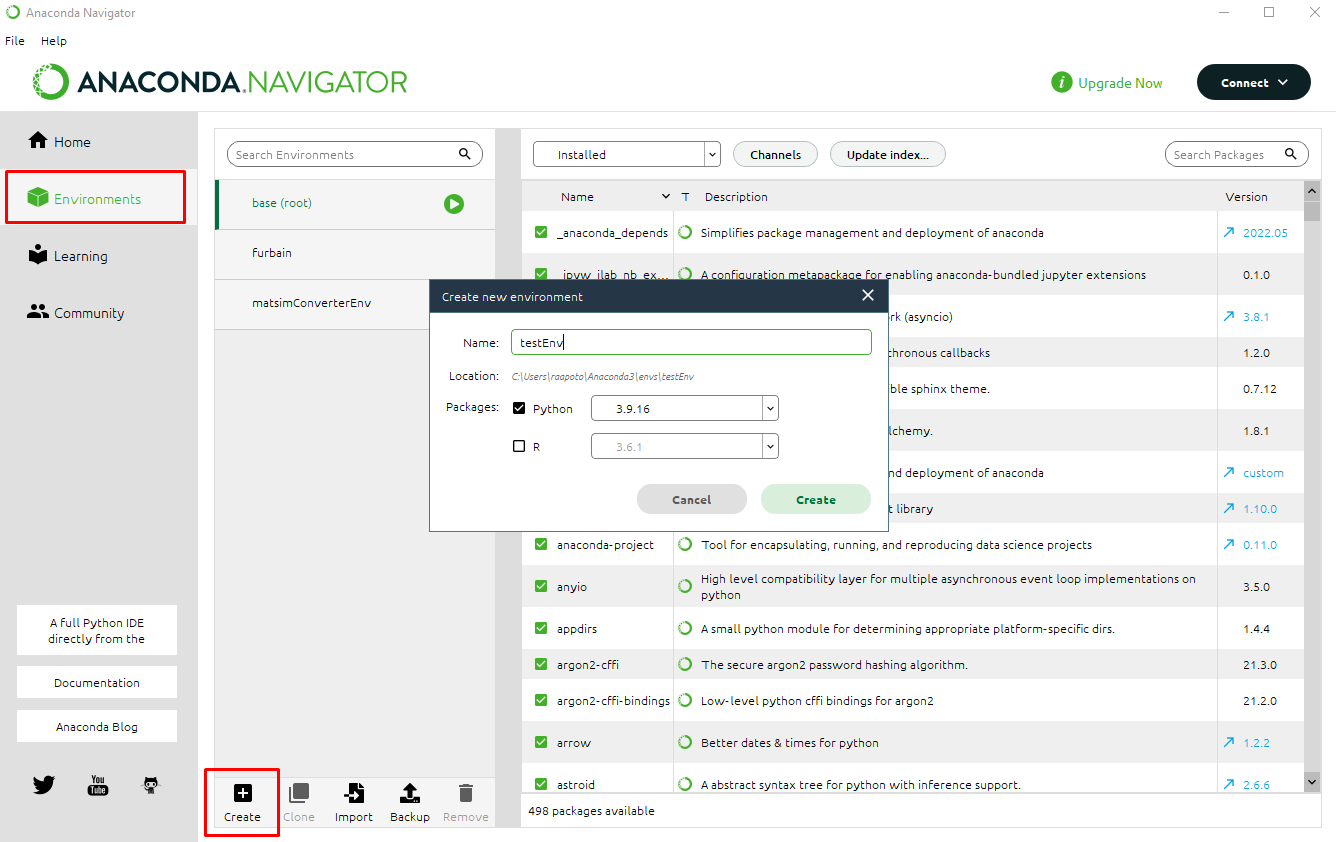Click the Name column sort chevron
This screenshot has width=1336, height=842.
666,196
